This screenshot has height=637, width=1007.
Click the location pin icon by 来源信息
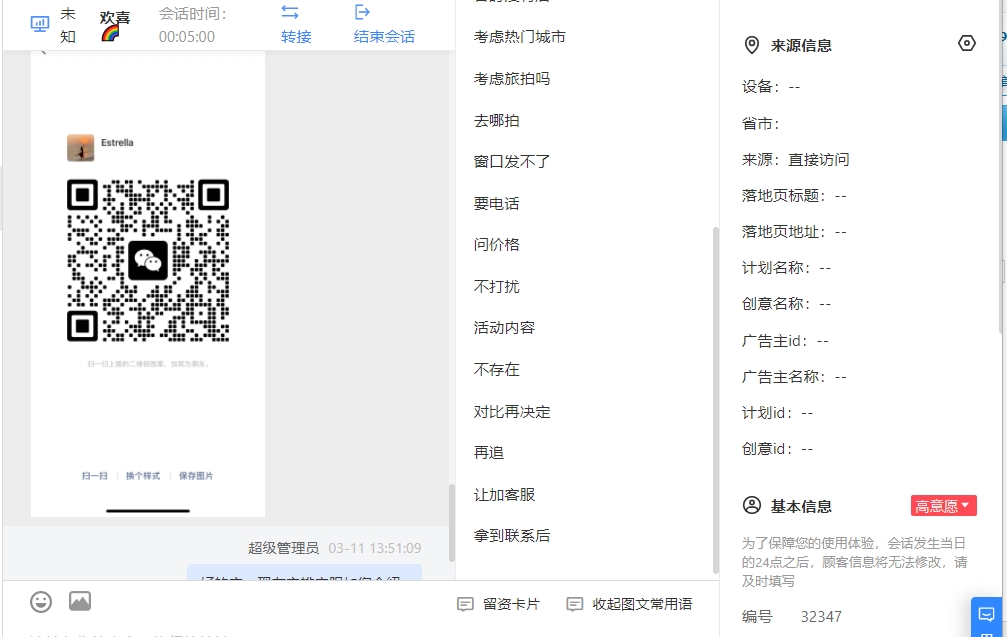[751, 45]
